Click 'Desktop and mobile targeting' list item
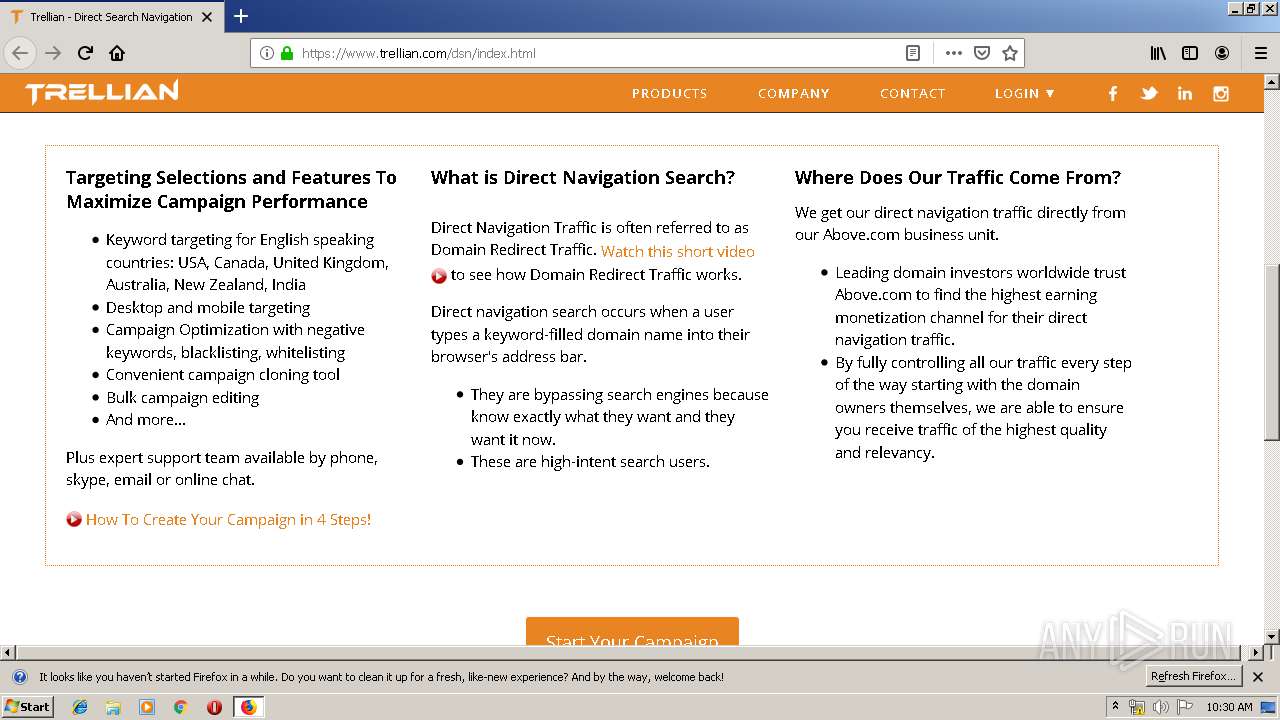Screen dimensions: 1280x720 click(x=208, y=307)
